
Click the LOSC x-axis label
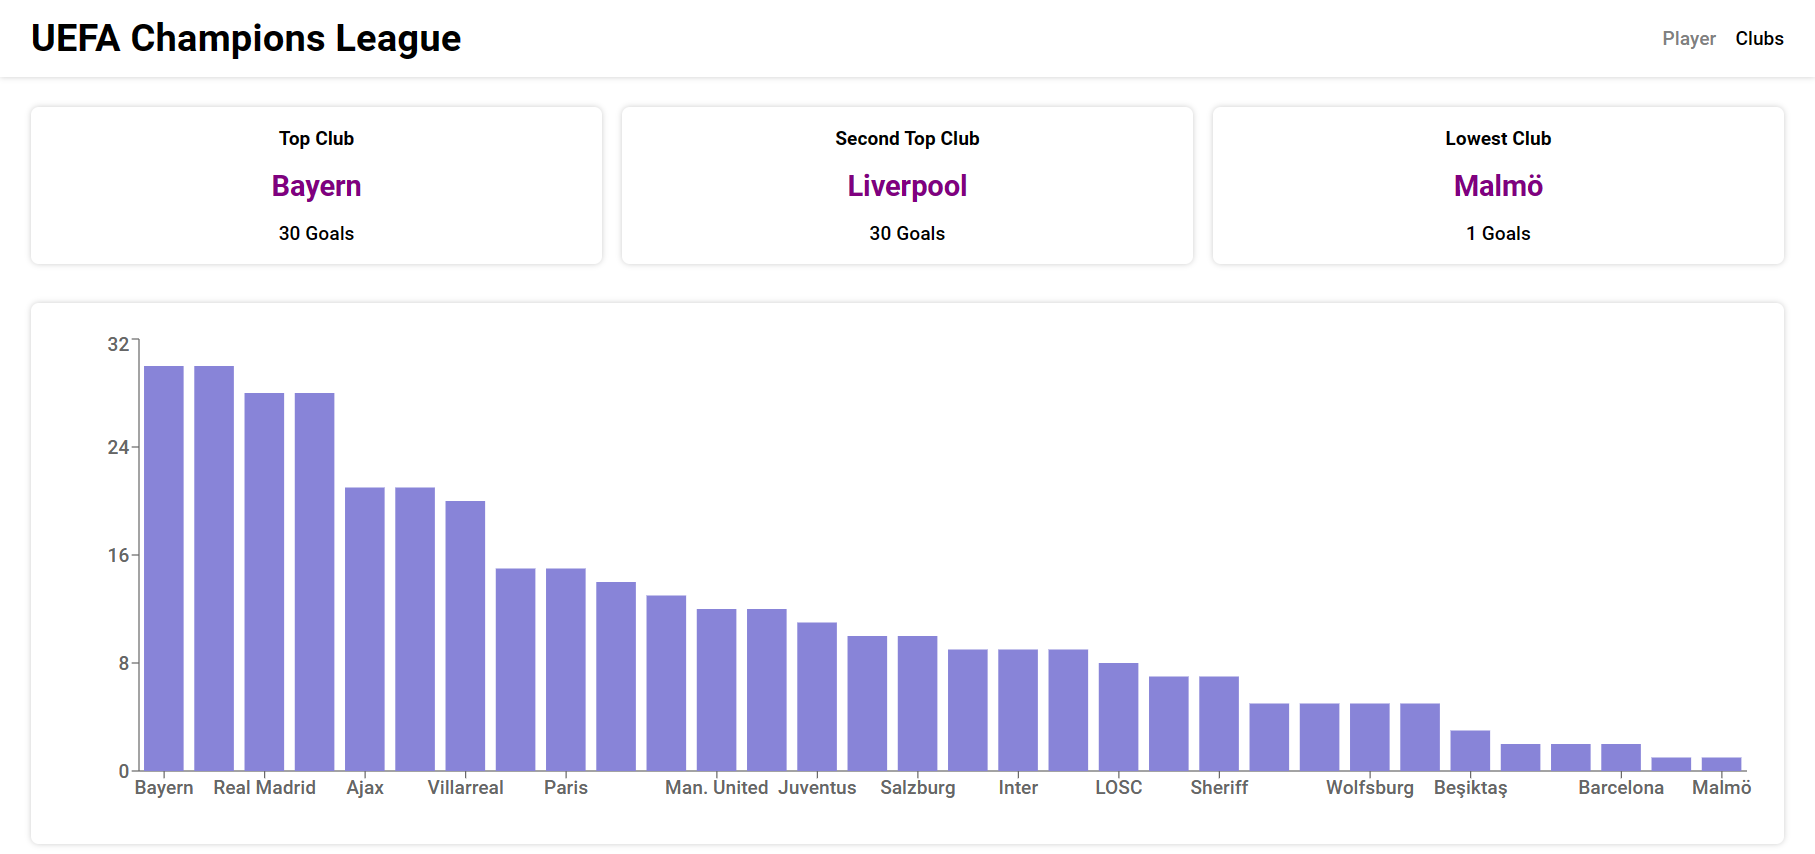pyautogui.click(x=1118, y=788)
